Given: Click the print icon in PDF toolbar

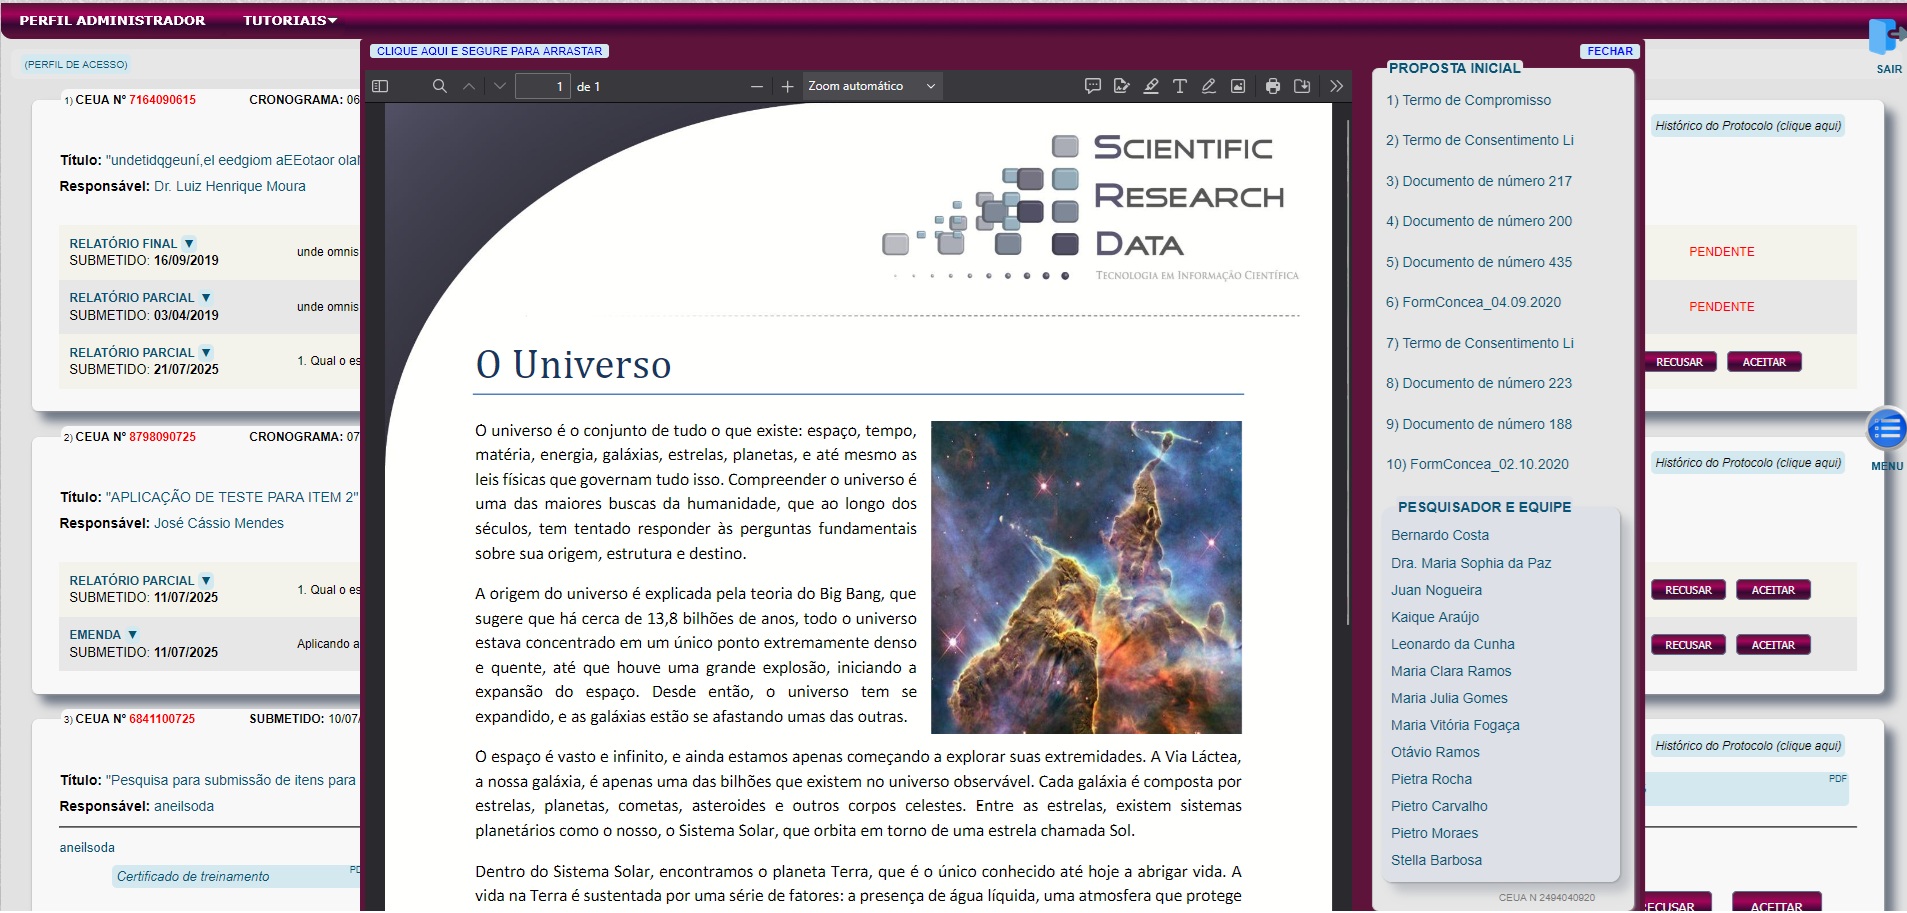Looking at the screenshot, I should [1272, 87].
